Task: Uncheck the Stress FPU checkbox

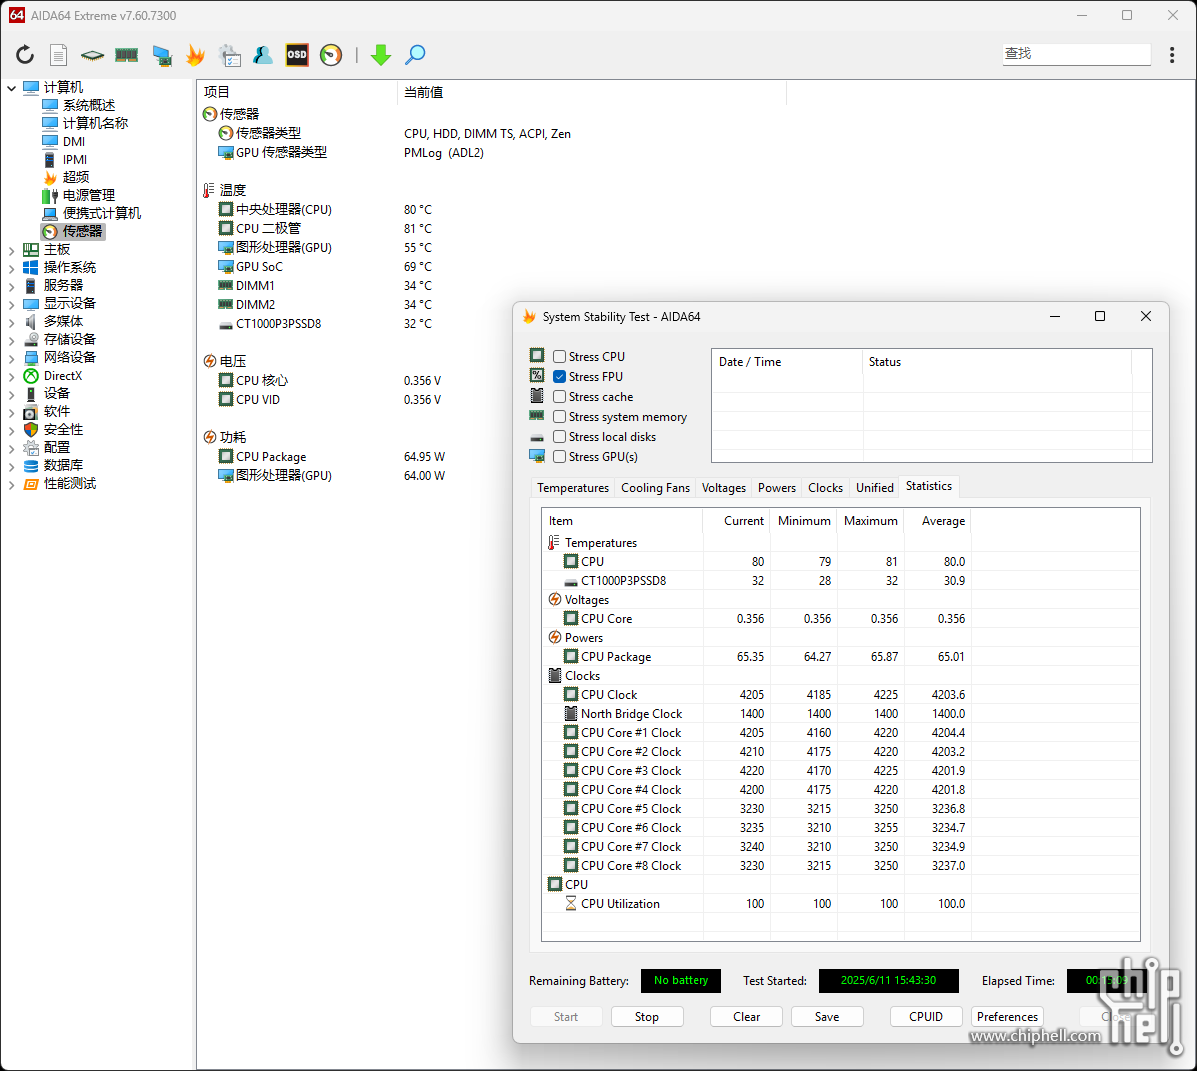Action: pos(560,376)
